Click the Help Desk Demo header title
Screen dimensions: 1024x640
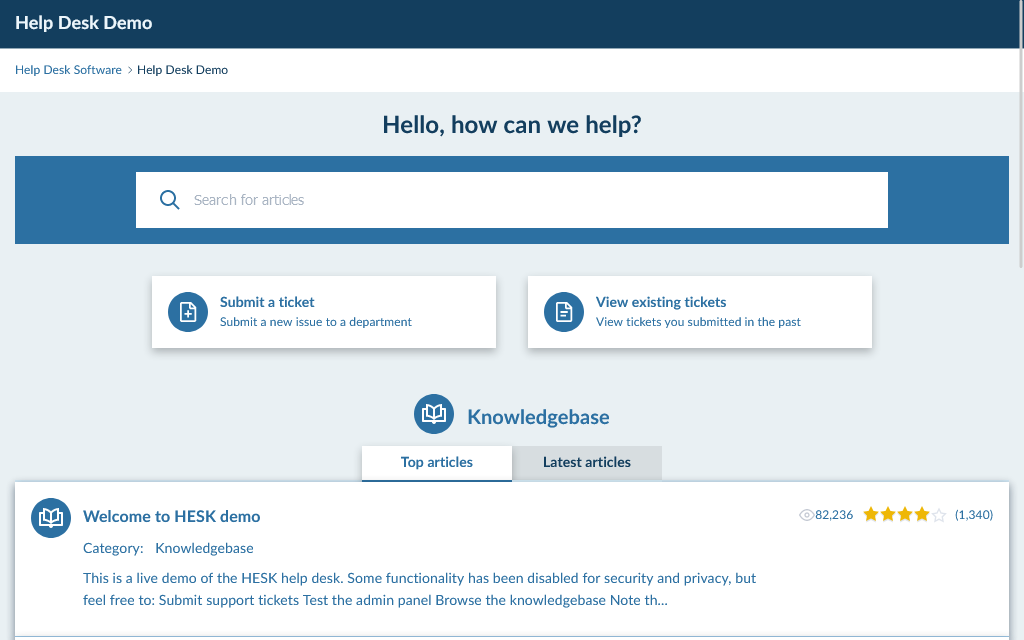click(x=84, y=23)
